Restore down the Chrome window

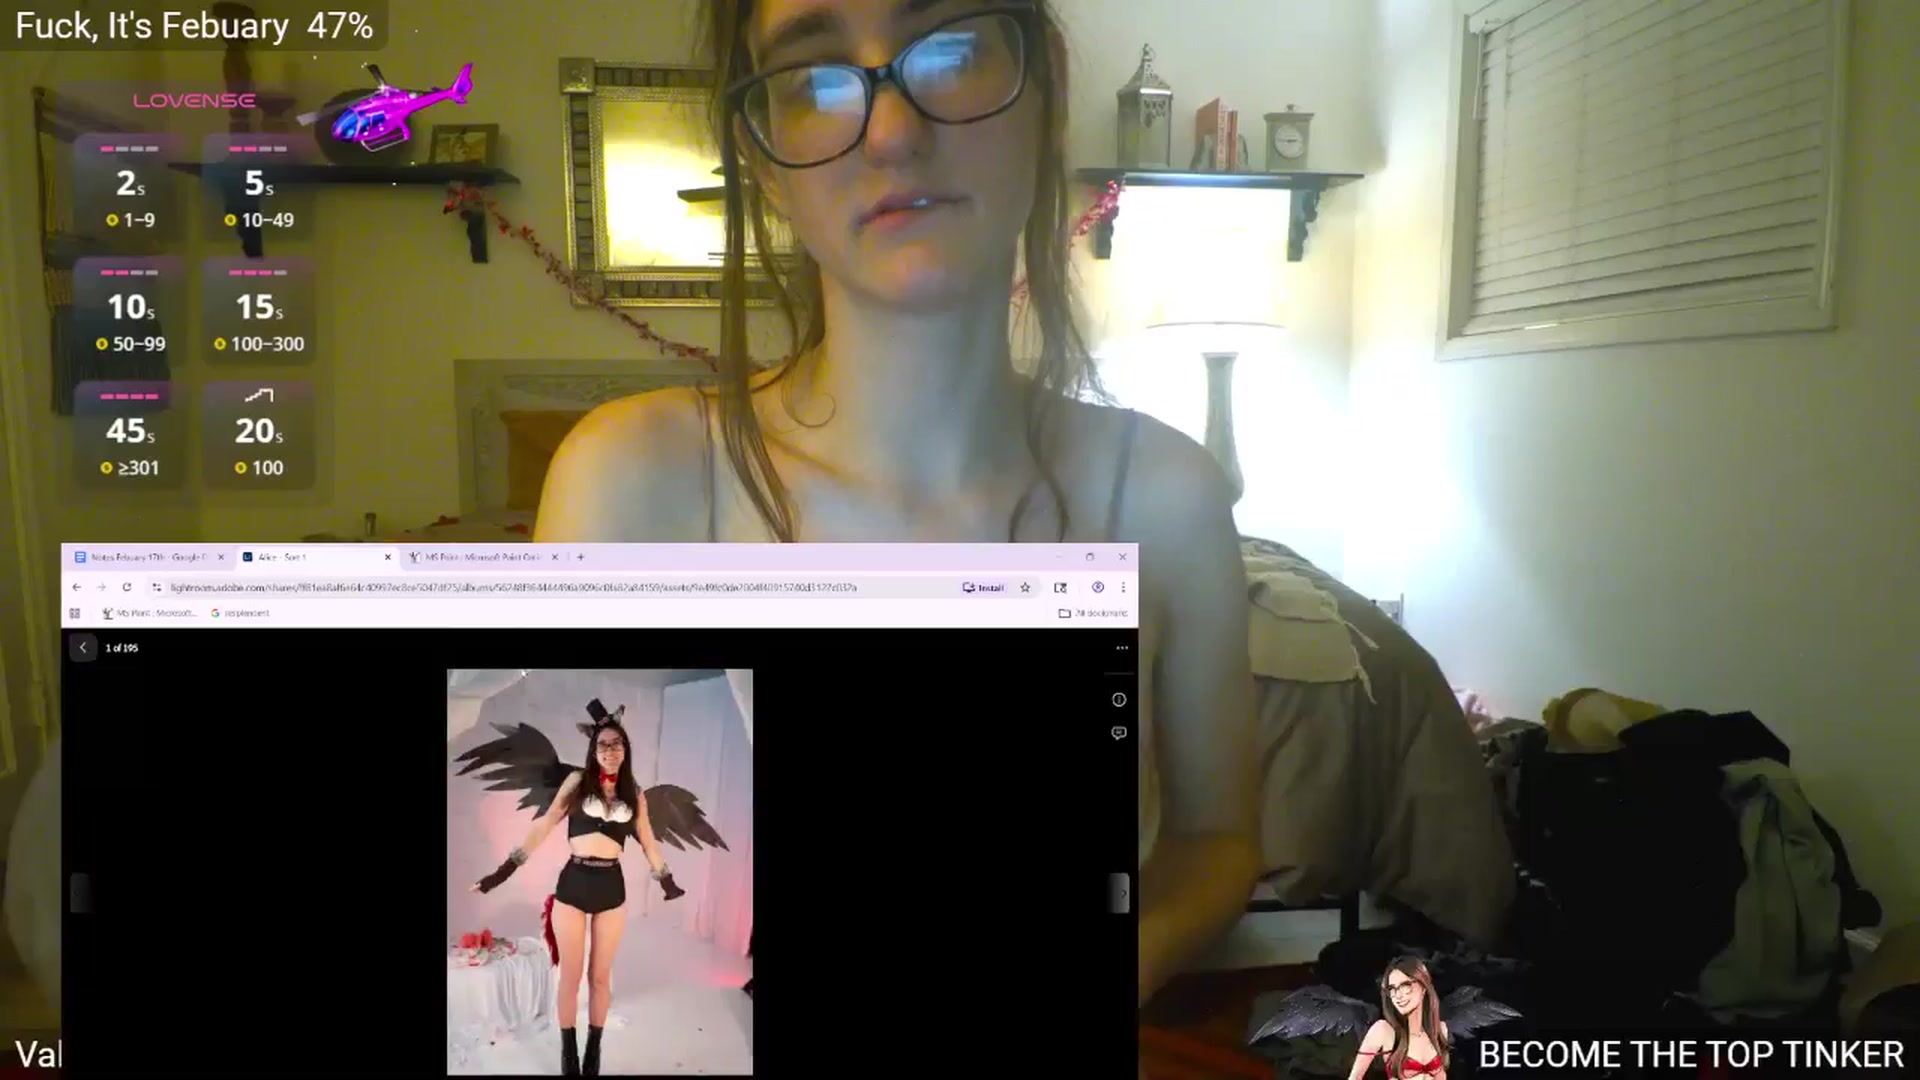1090,557
